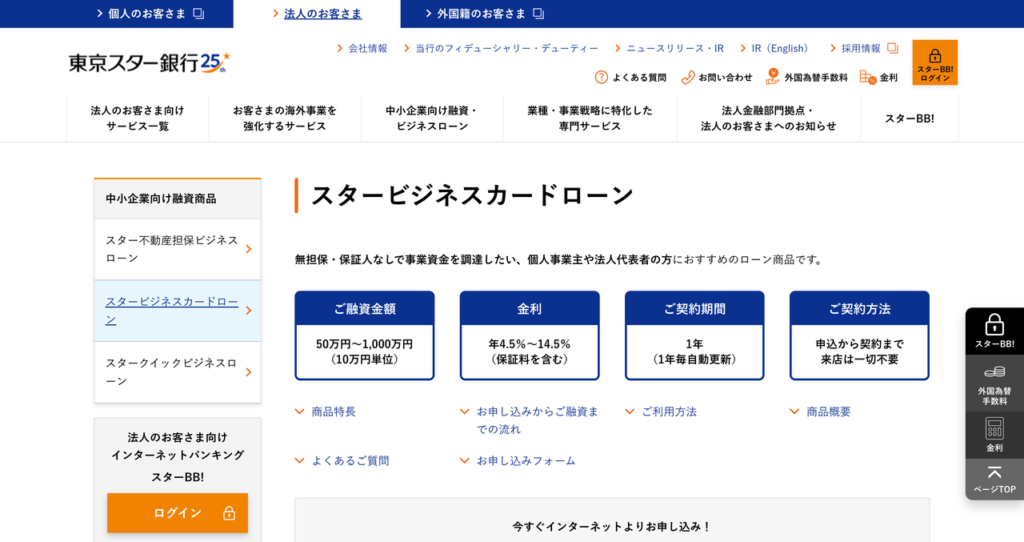Click the ご融資金額 info card
1024x542 pixels.
click(x=364, y=336)
